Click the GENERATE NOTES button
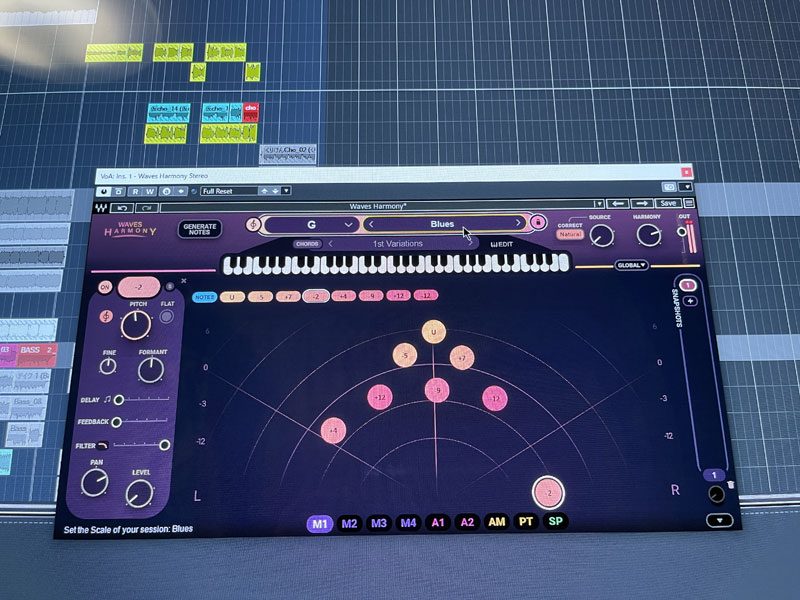800x600 pixels. point(199,229)
